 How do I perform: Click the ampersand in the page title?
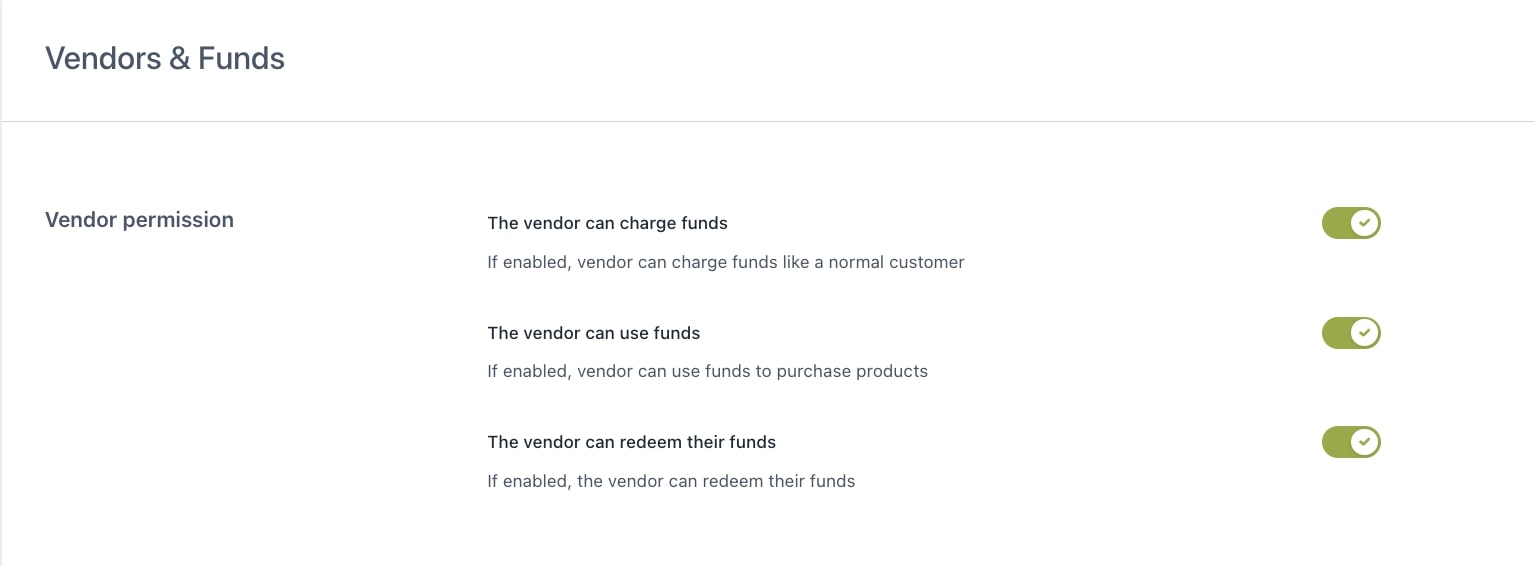pos(180,59)
